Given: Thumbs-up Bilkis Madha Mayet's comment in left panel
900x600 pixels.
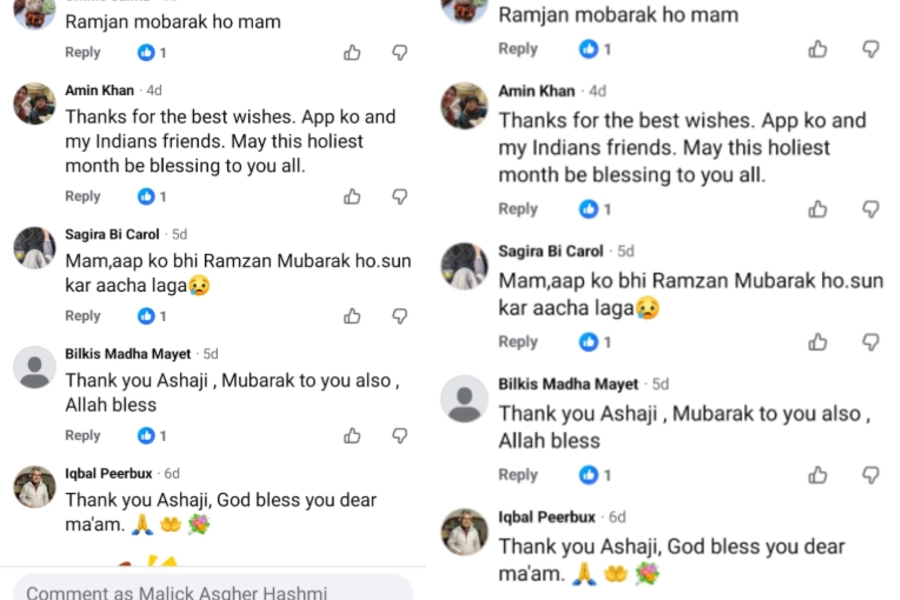Looking at the screenshot, I should [x=352, y=436].
